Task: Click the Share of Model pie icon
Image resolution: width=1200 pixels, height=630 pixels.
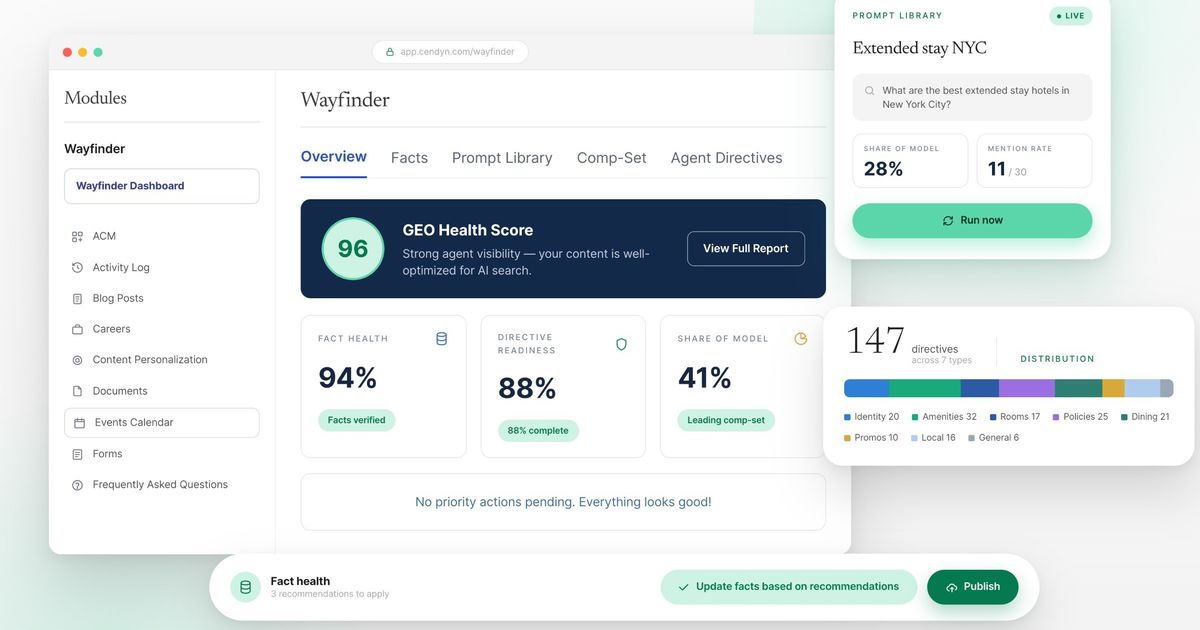Action: pyautogui.click(x=800, y=339)
